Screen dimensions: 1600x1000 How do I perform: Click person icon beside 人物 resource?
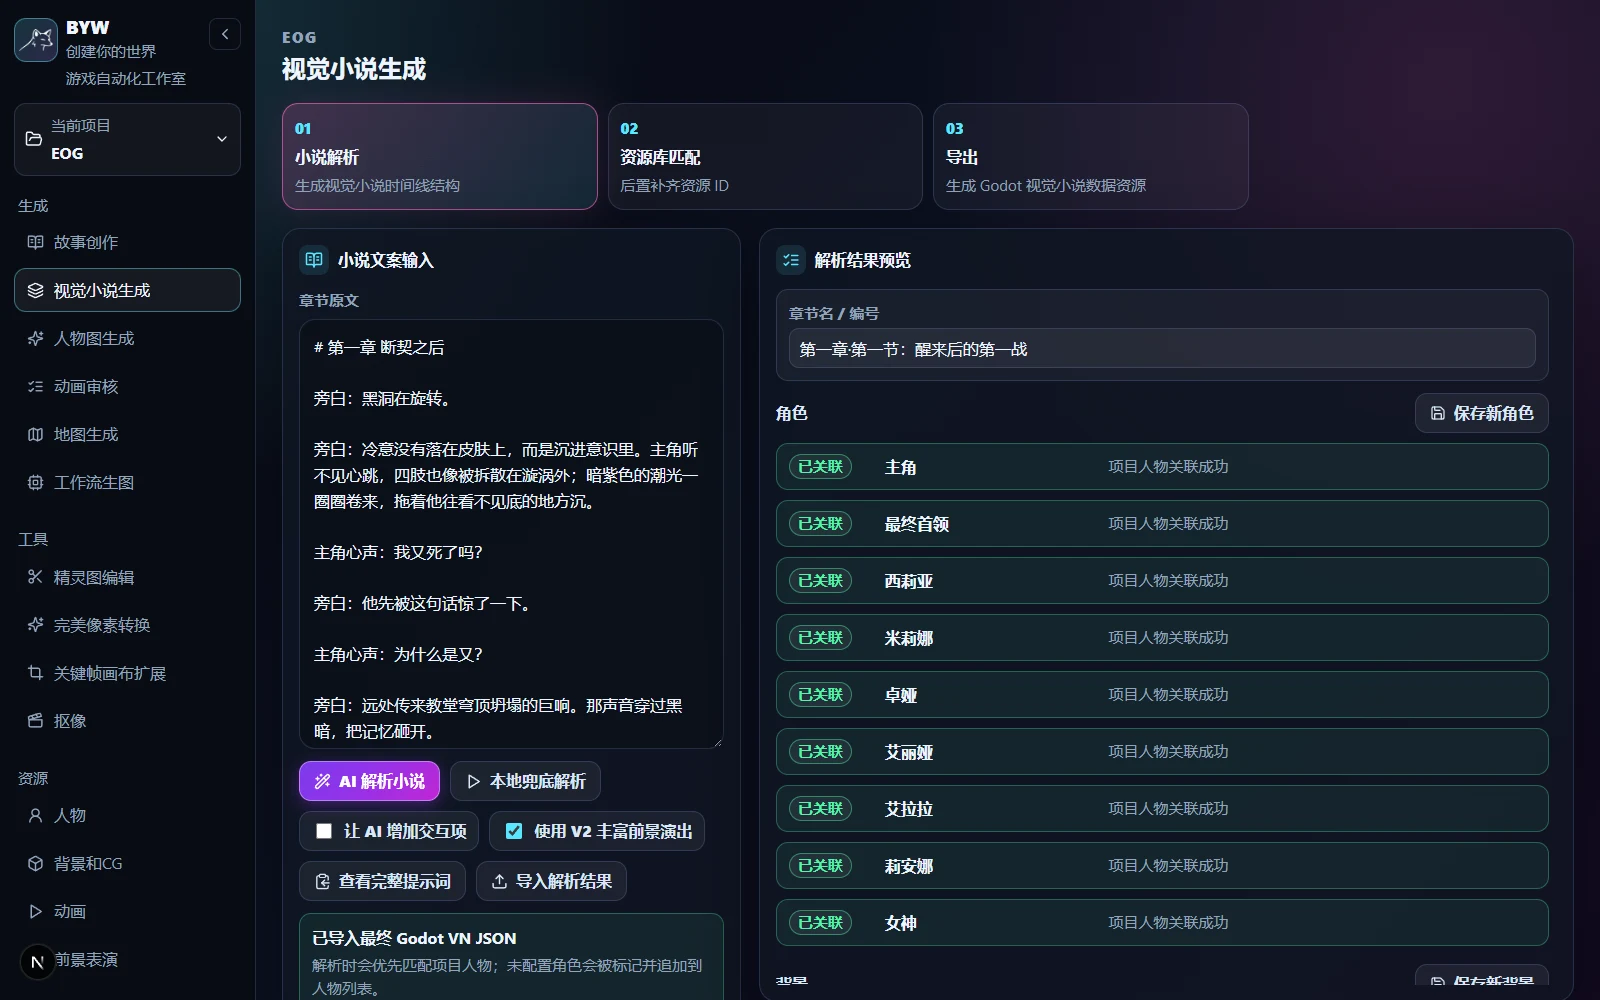tap(35, 815)
